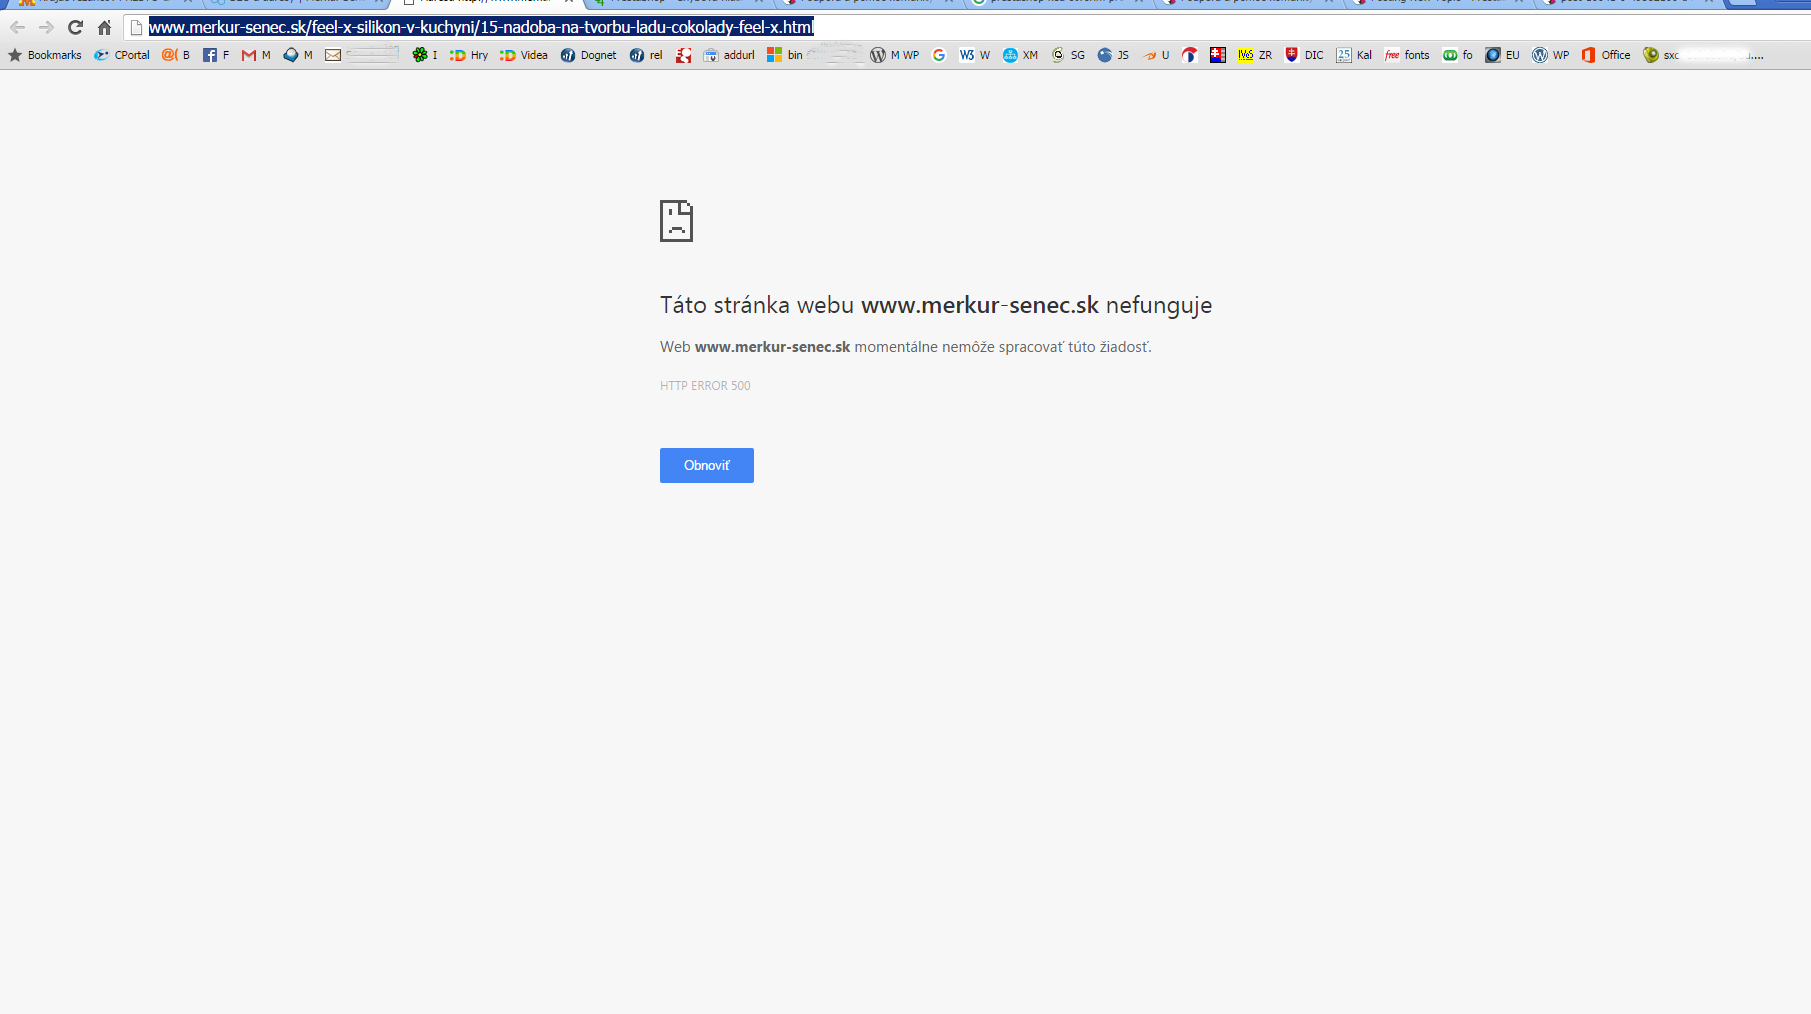Open the 'XM' sitemap bookmark

(x=1021, y=55)
